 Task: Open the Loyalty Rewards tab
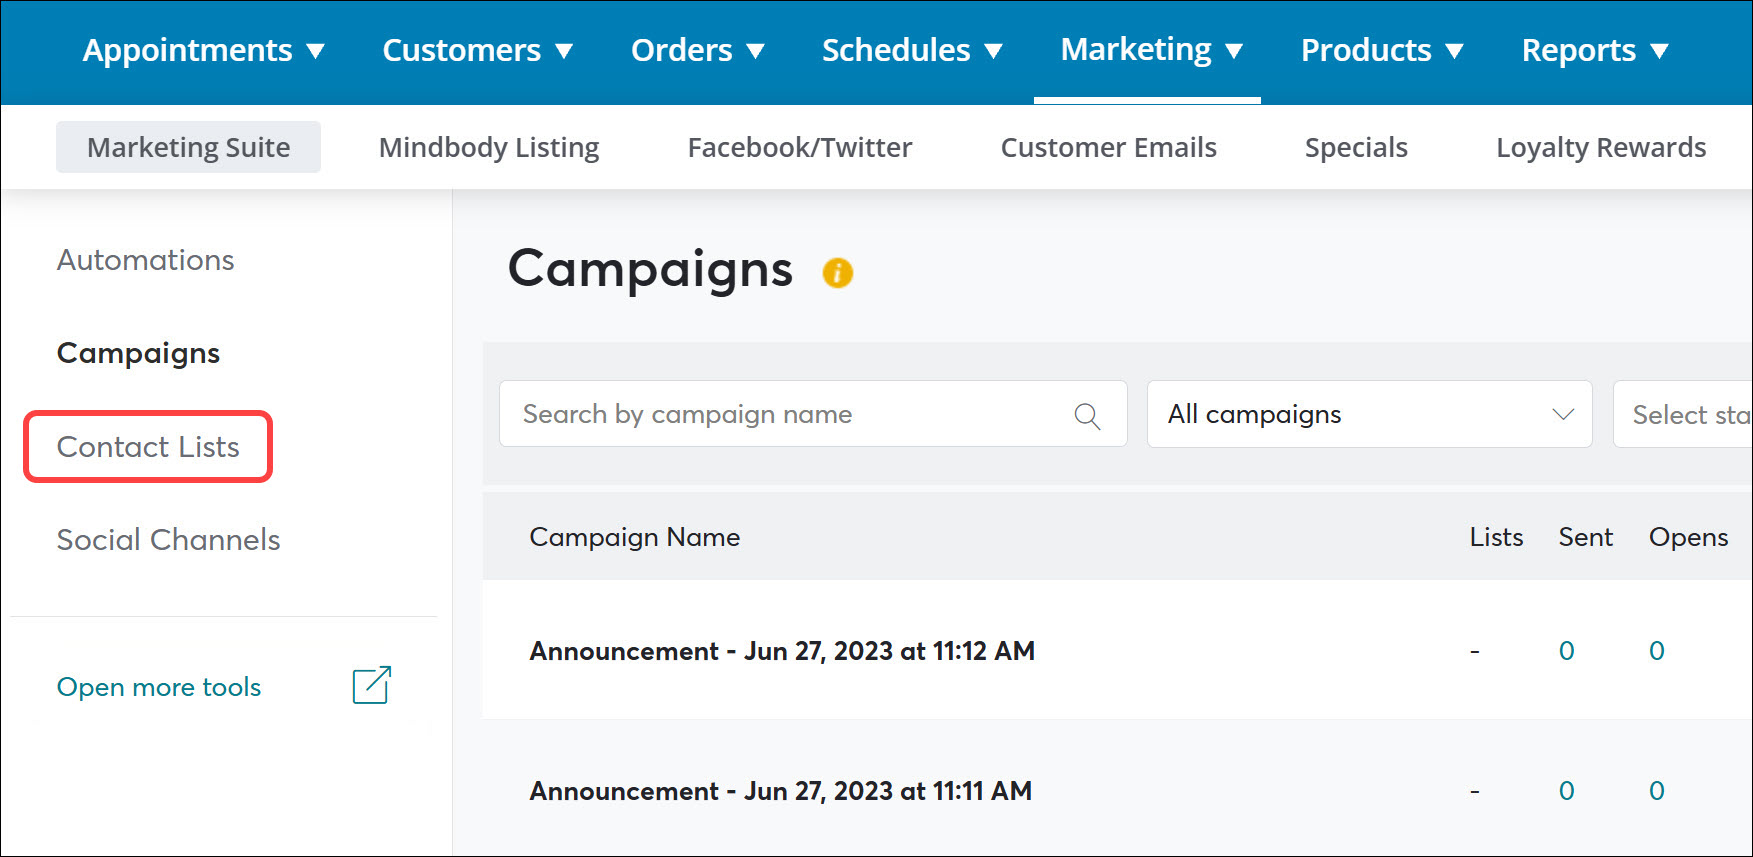(1600, 146)
